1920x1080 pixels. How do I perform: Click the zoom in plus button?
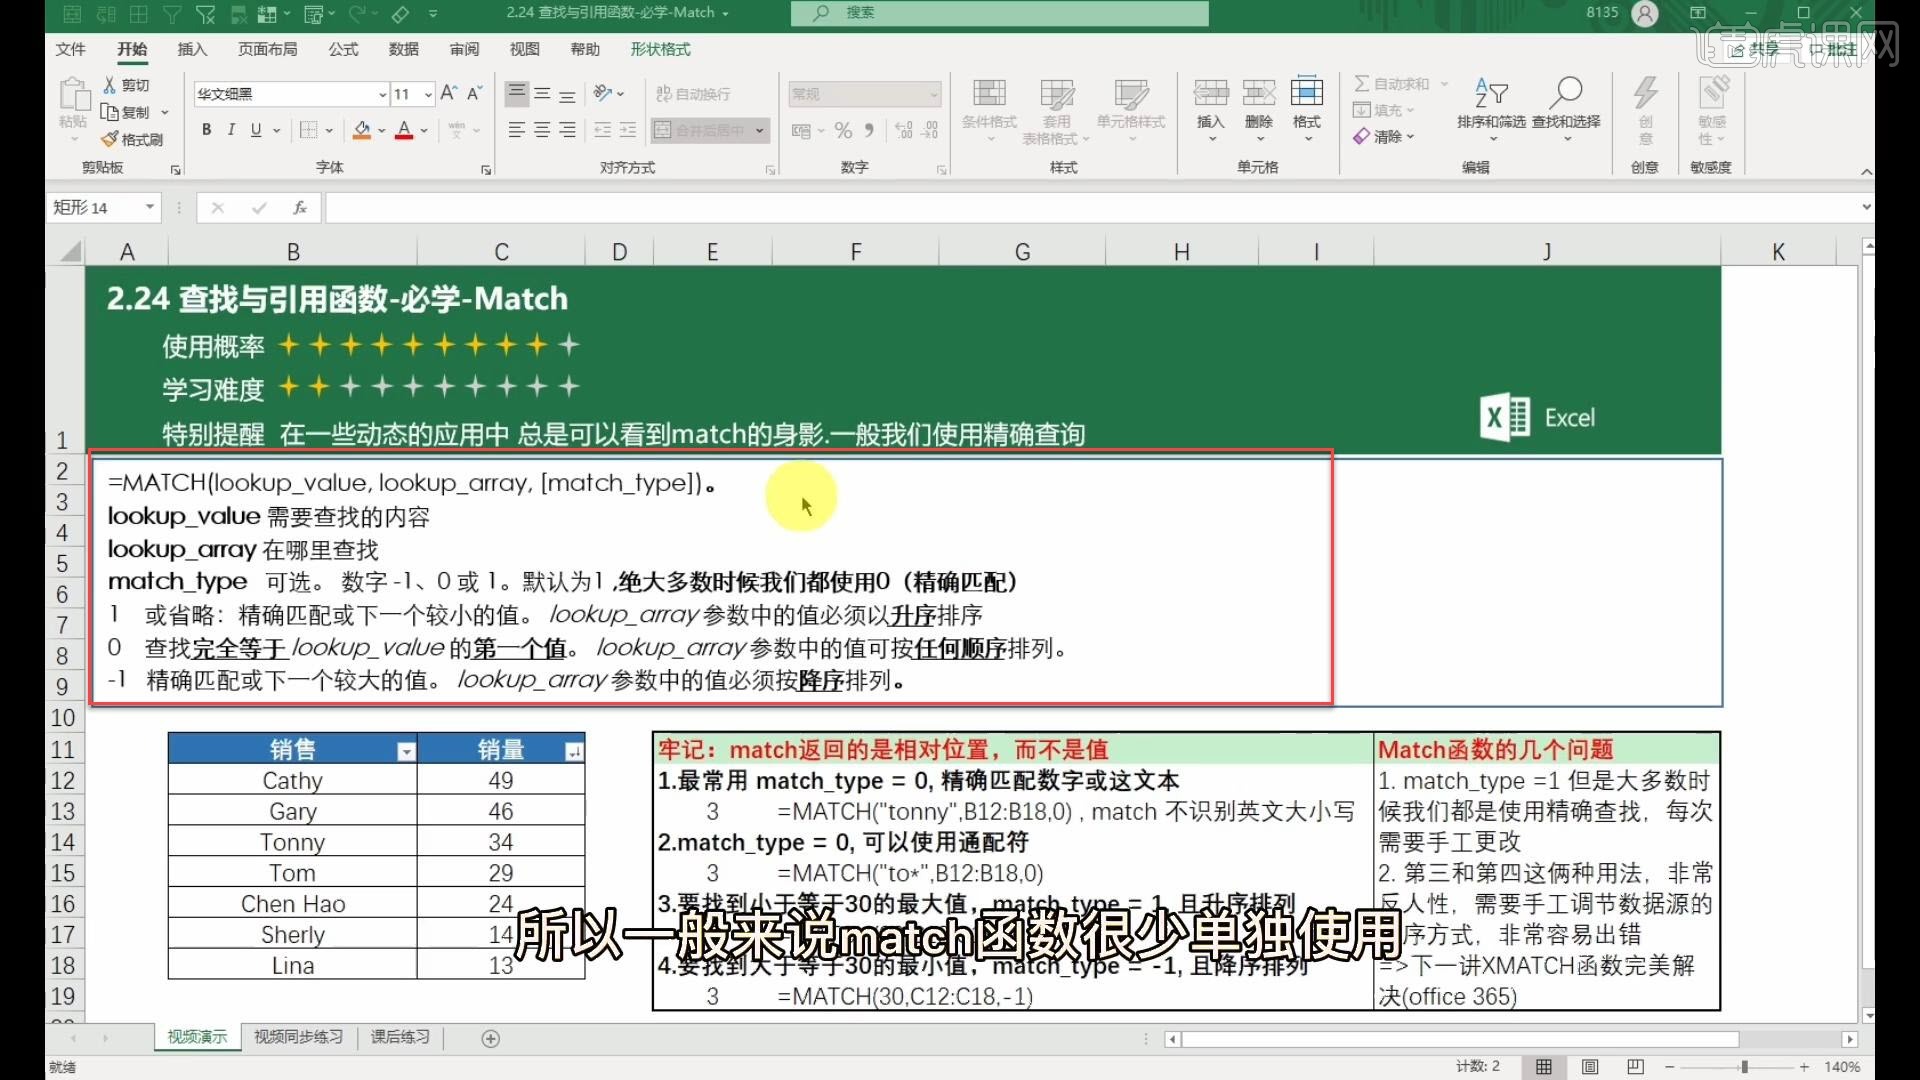click(1805, 1067)
